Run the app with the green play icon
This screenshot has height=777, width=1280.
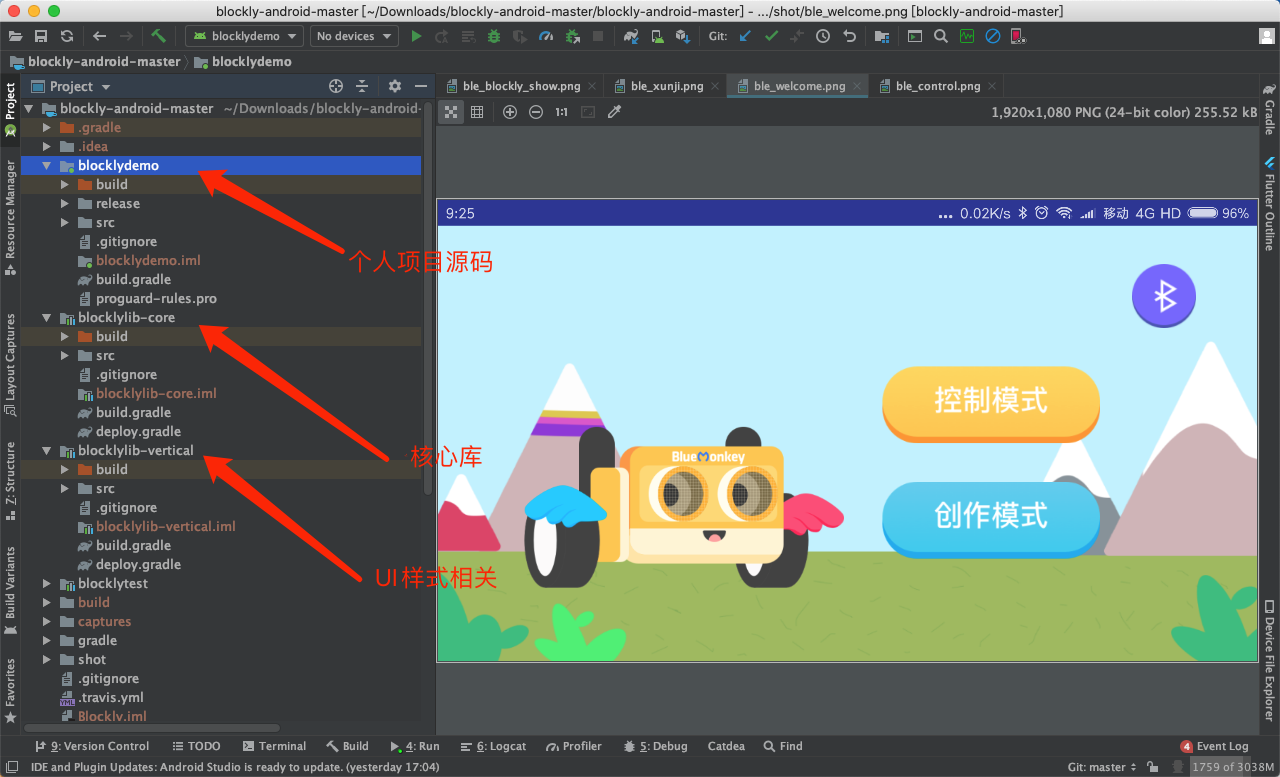tap(416, 36)
